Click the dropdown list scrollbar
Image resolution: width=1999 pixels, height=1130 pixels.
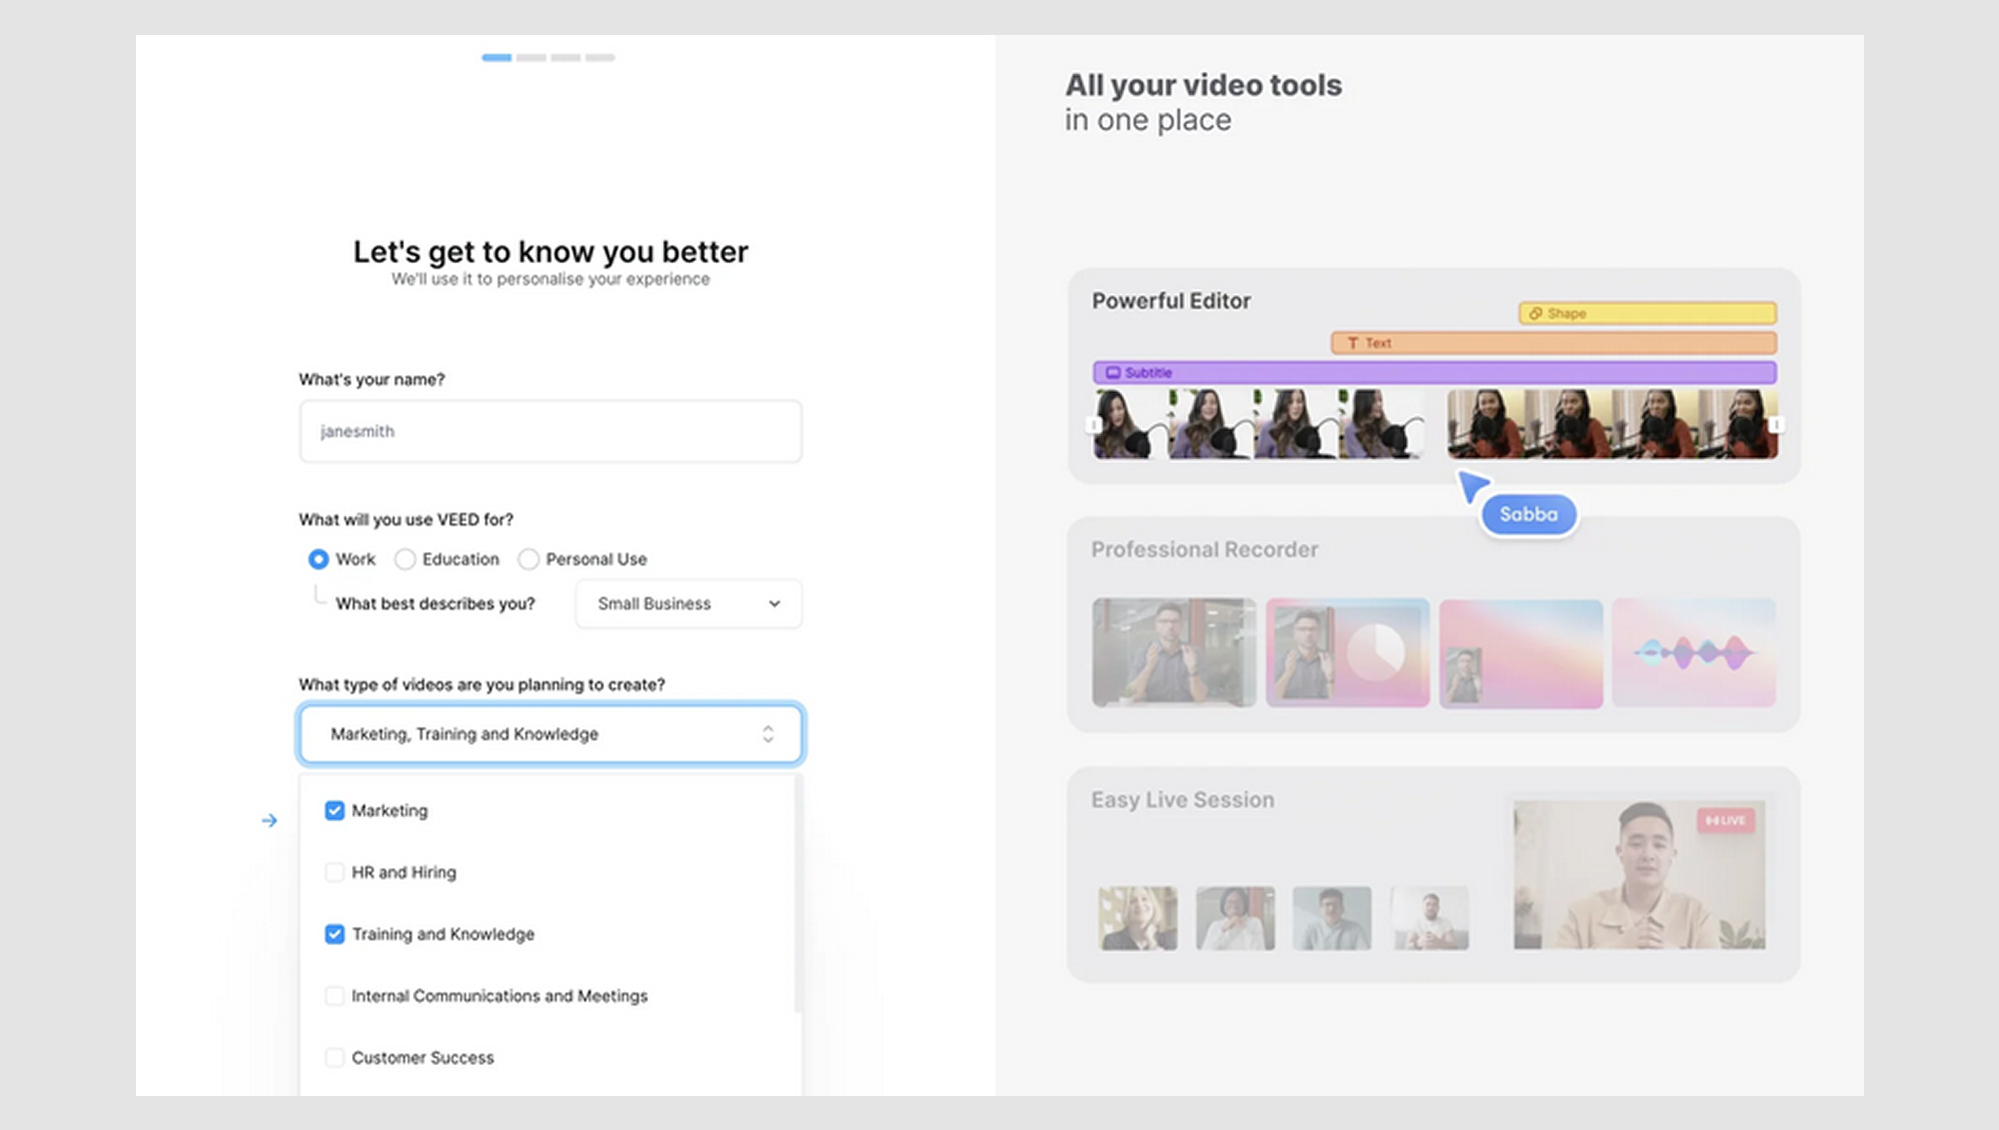[797, 894]
